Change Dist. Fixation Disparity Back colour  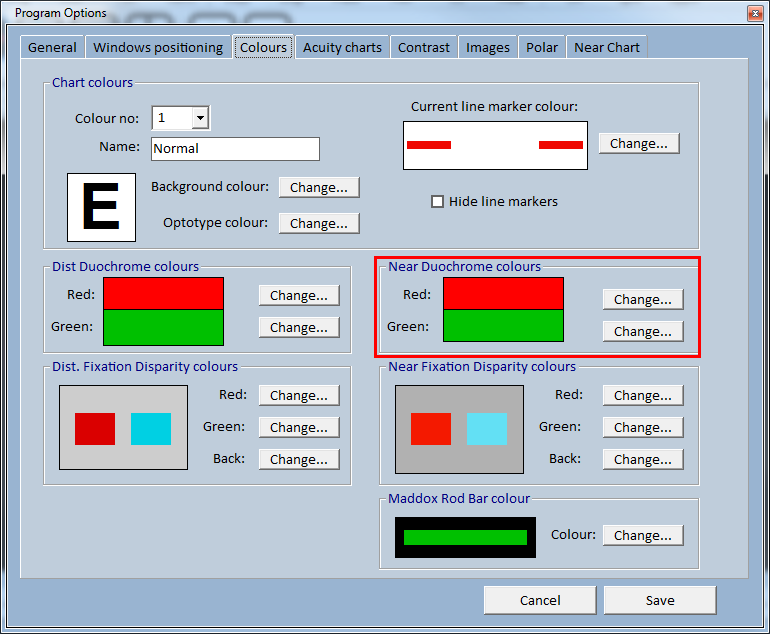298,459
